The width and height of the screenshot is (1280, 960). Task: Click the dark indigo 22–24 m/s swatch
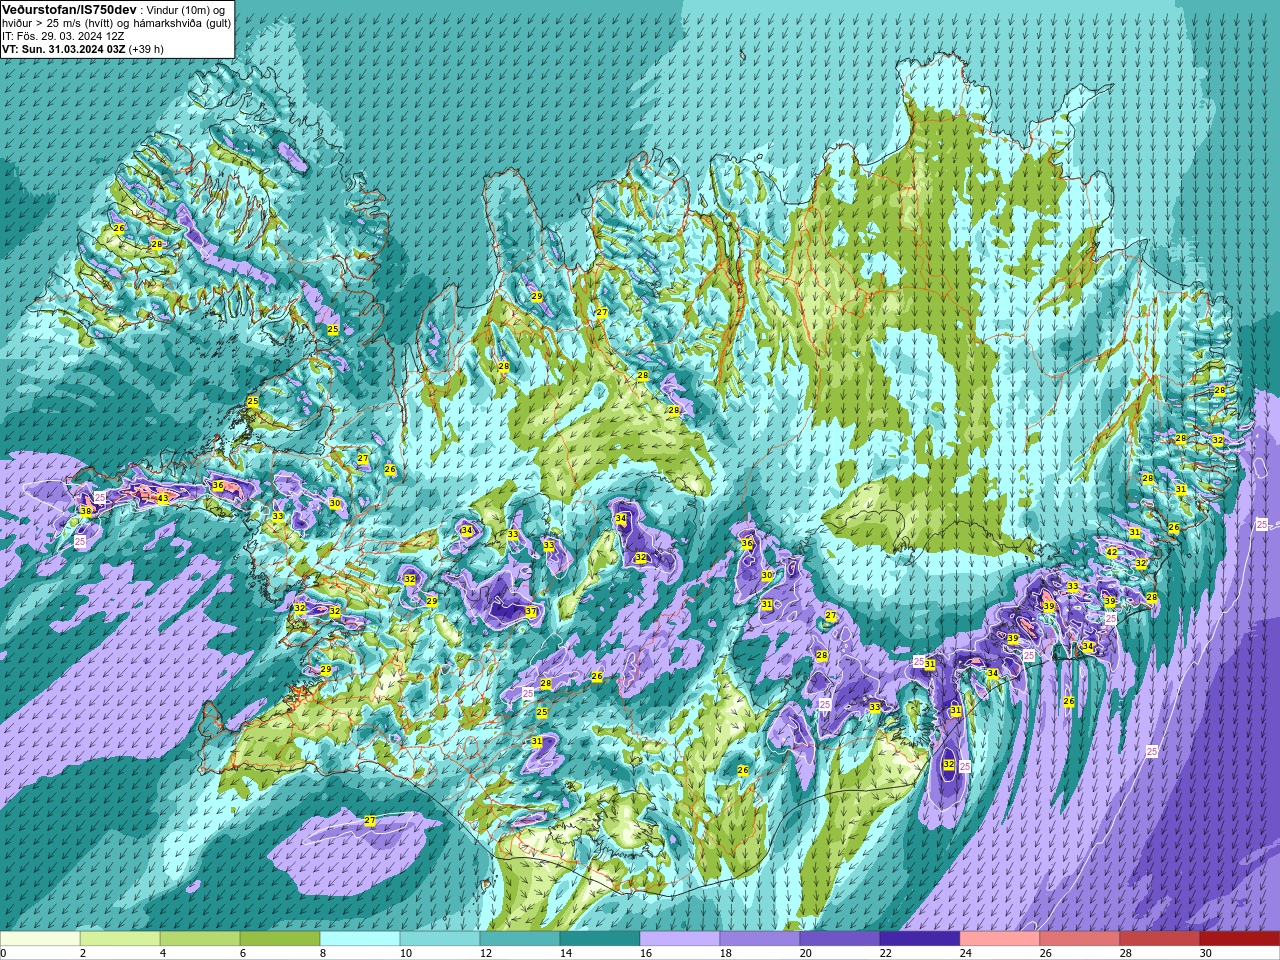920,939
